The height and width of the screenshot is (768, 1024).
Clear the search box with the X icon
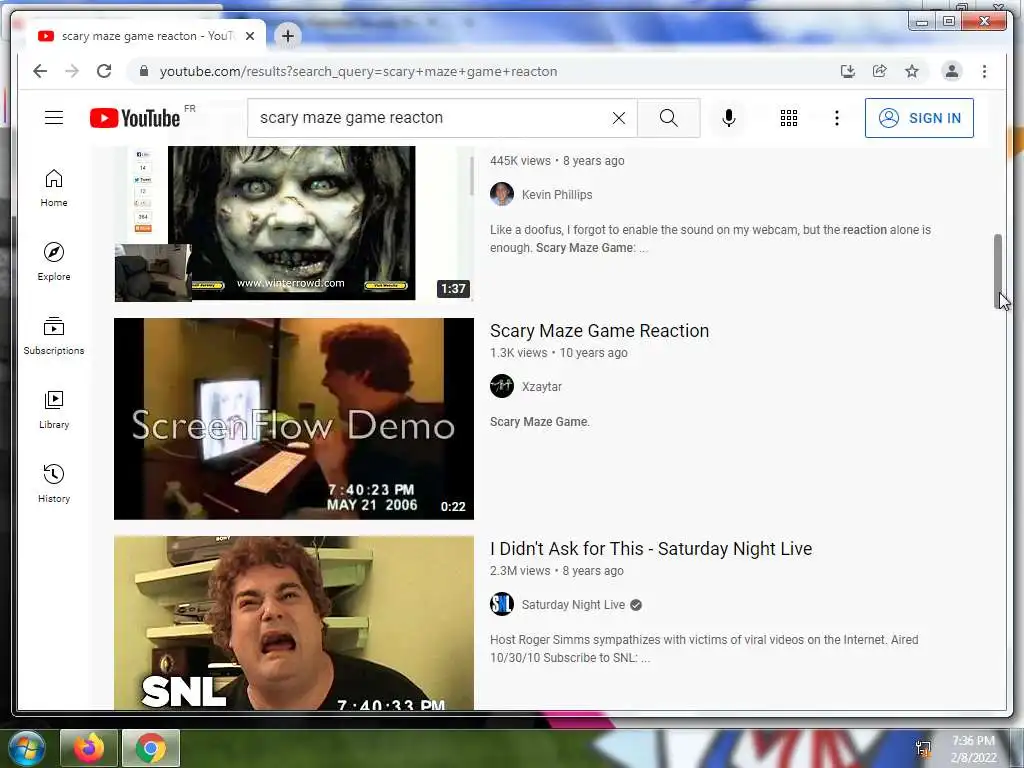pyautogui.click(x=618, y=118)
